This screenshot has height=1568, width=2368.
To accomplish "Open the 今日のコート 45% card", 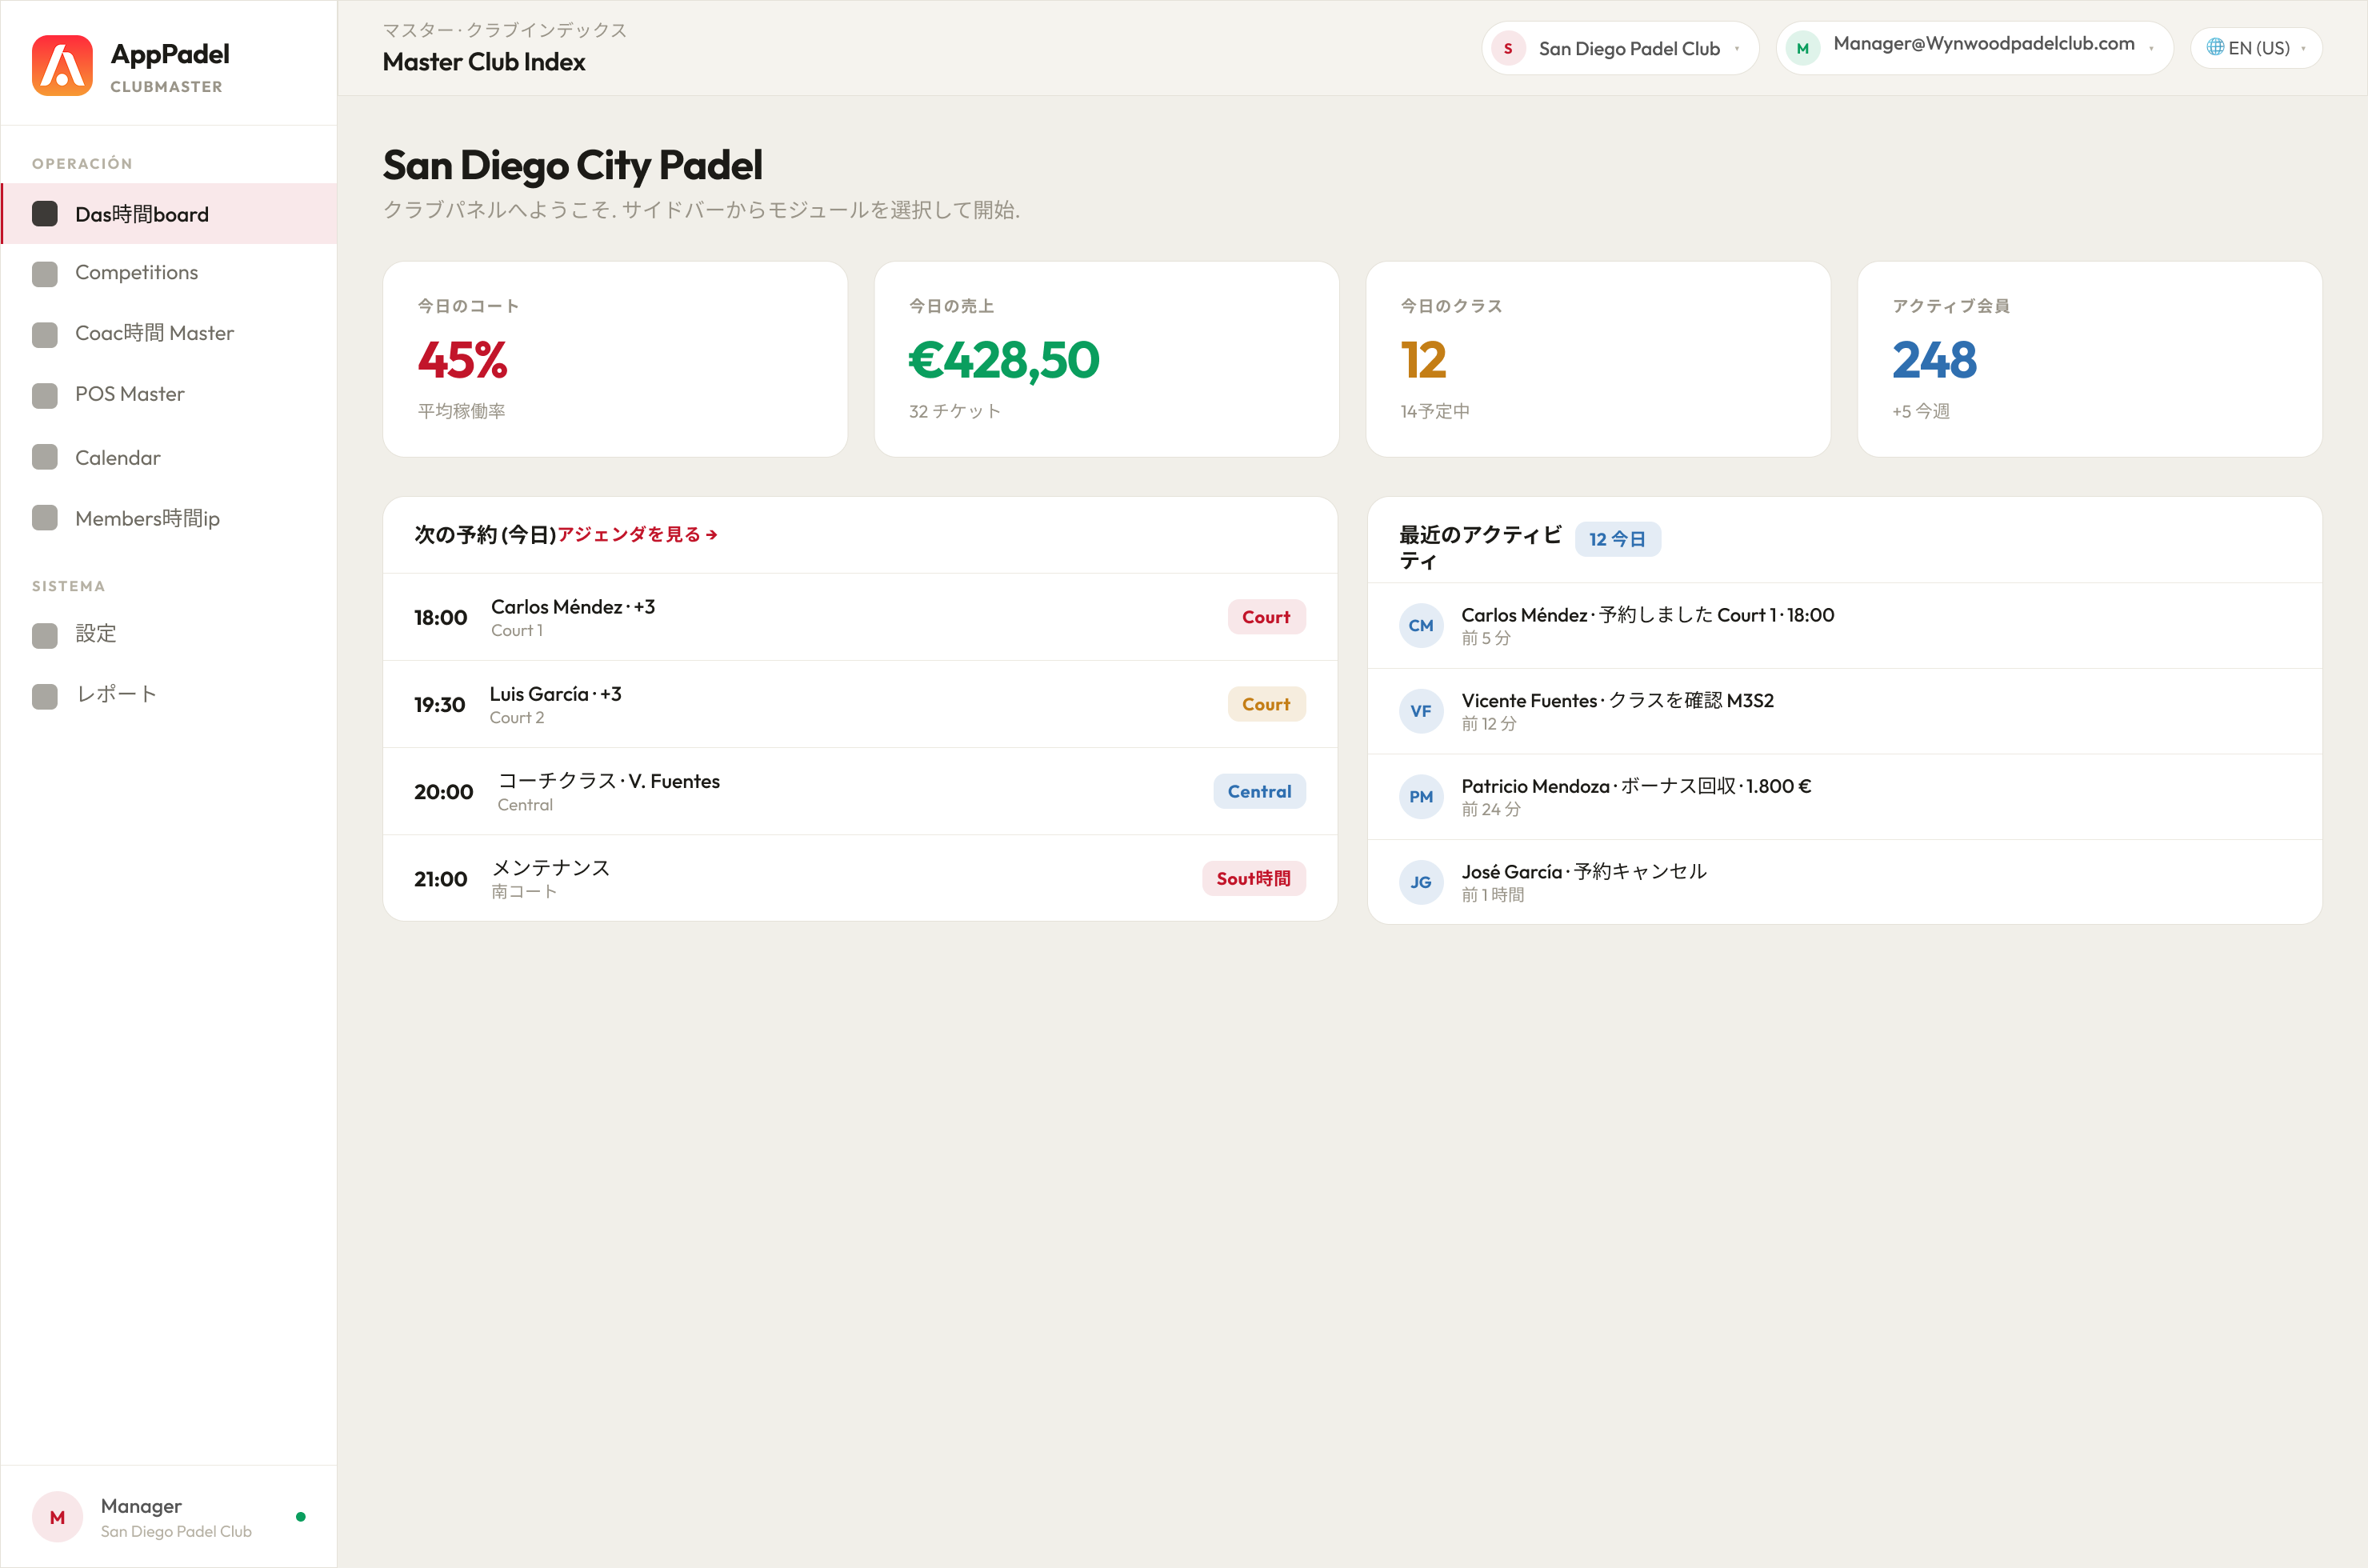I will point(615,360).
